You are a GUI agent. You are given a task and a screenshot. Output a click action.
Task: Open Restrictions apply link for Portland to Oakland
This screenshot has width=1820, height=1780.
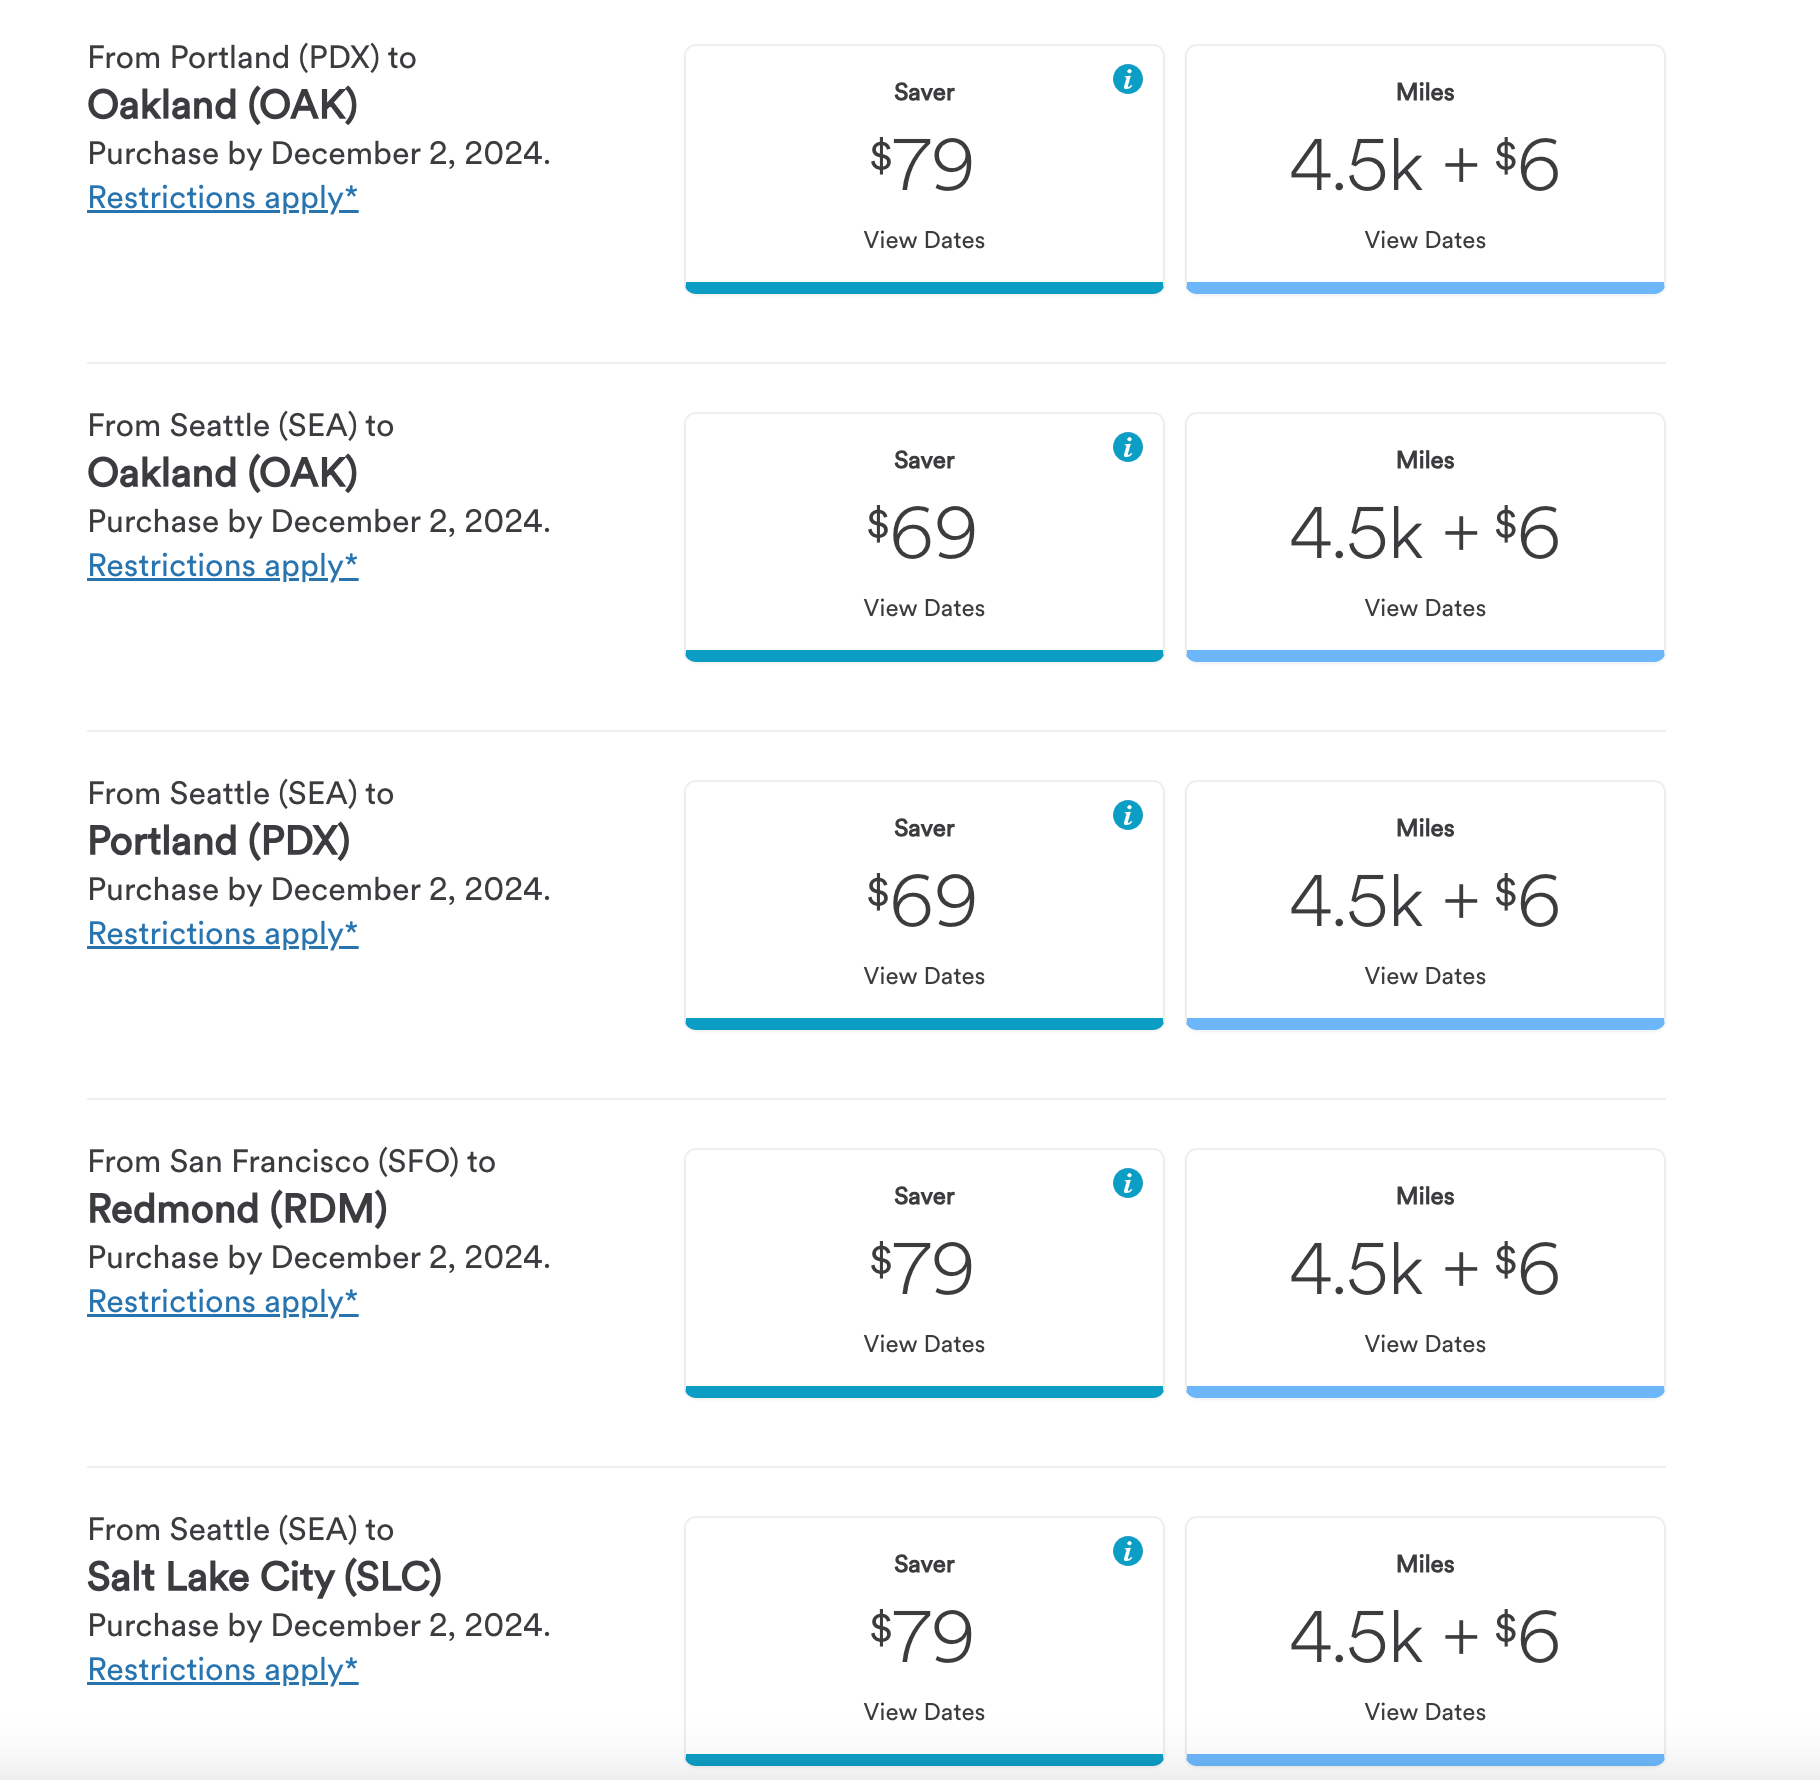[222, 198]
